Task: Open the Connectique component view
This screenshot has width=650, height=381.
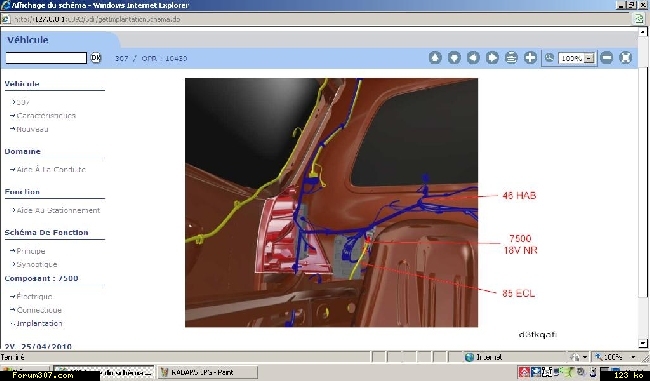Action: pyautogui.click(x=39, y=310)
